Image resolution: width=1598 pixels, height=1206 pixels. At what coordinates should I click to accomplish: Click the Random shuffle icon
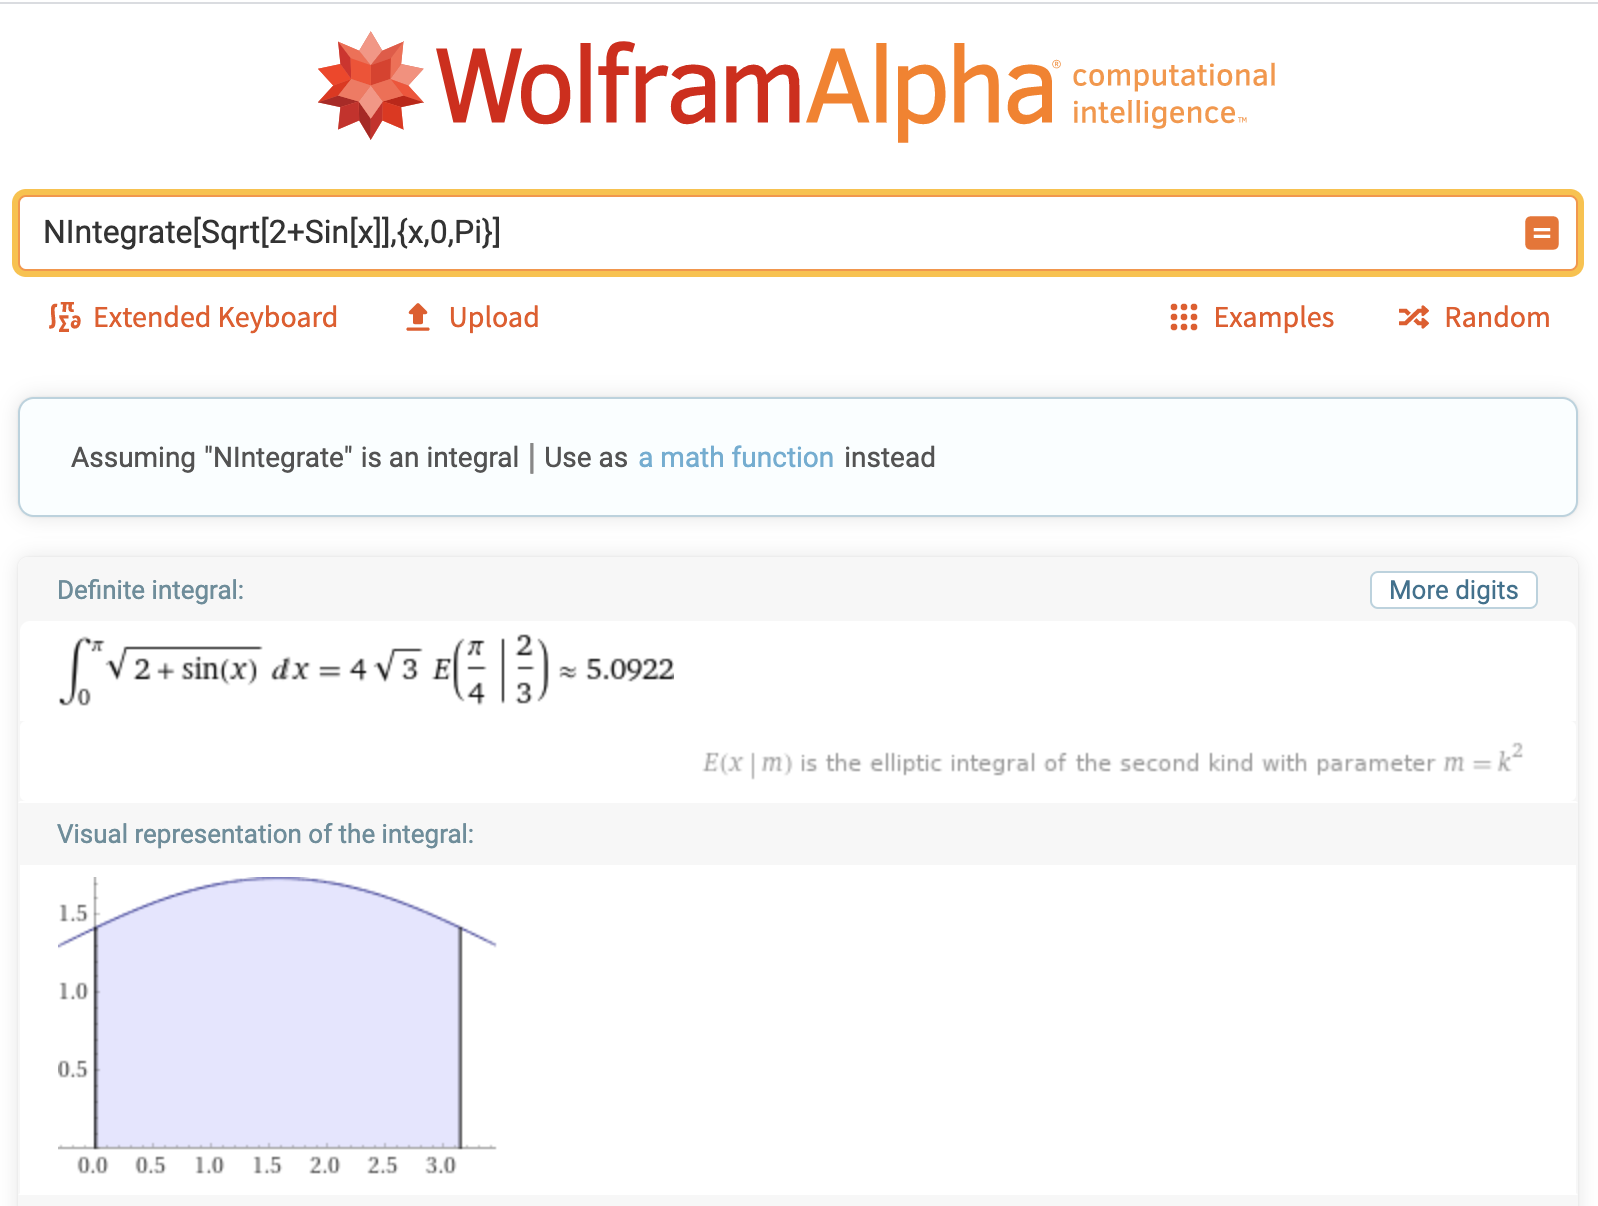pyautogui.click(x=1414, y=317)
